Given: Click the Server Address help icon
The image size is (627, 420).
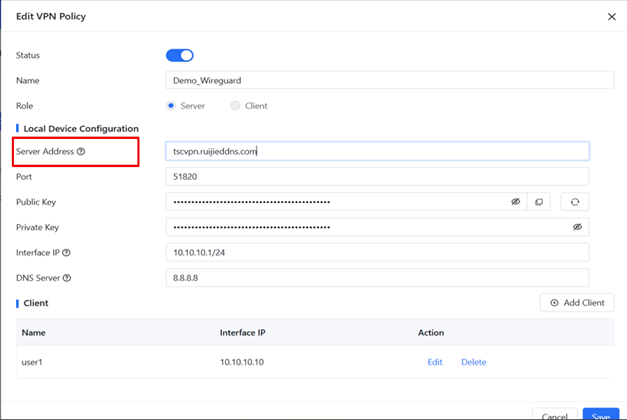Looking at the screenshot, I should [81, 152].
